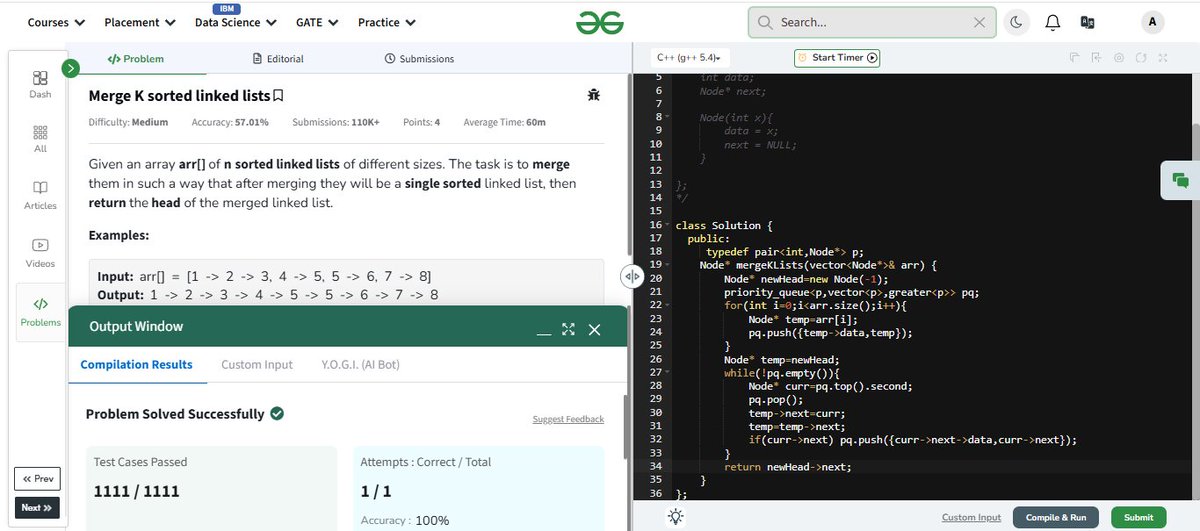This screenshot has width=1200, height=531.
Task: Select the Custom Input tab
Action: tap(257, 364)
